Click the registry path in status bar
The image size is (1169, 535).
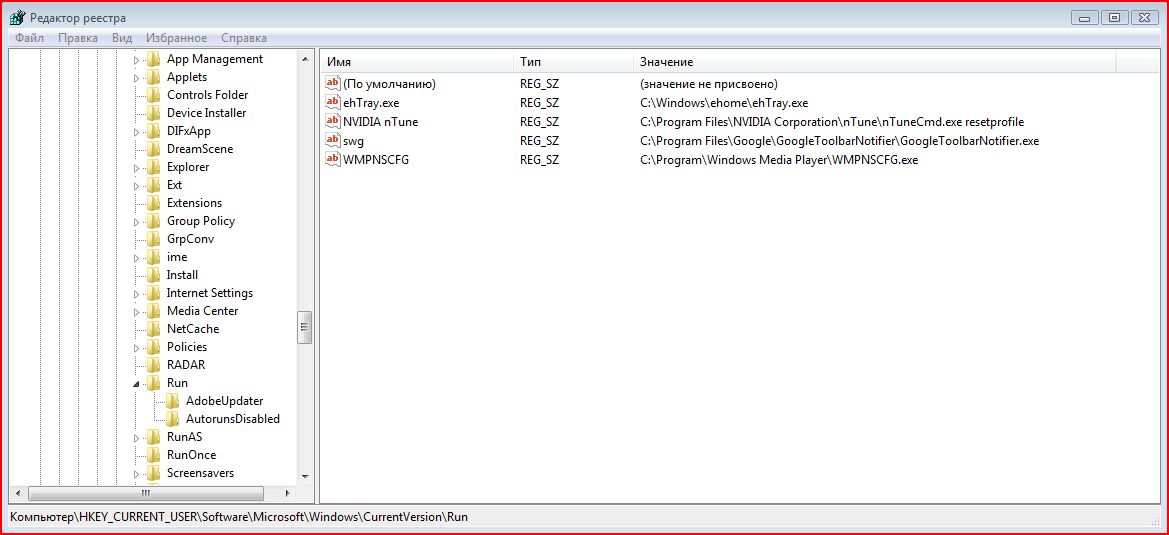[x=239, y=516]
